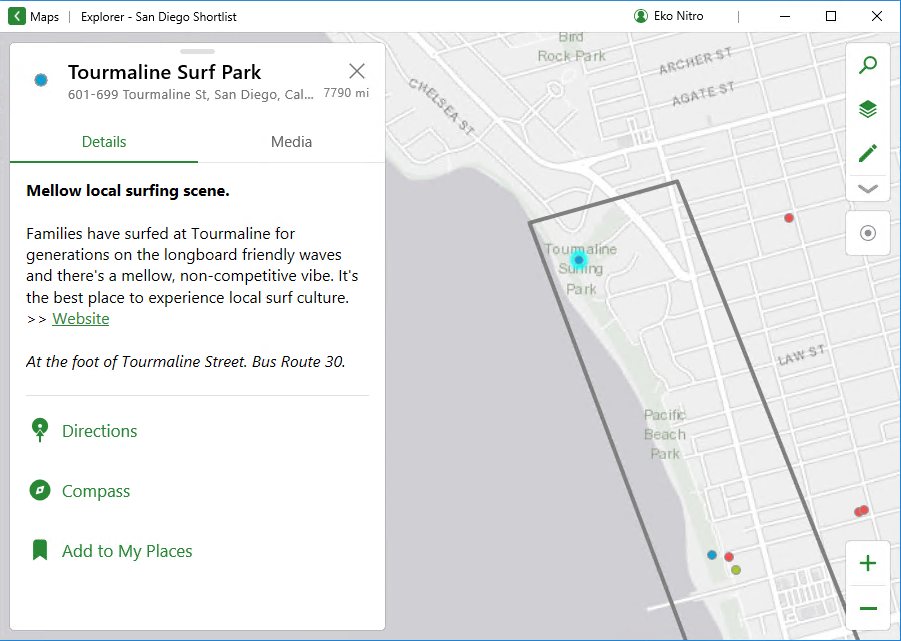Viewport: 901px width, 641px height.
Task: Select the olive green map marker near the beach
Action: 736,570
